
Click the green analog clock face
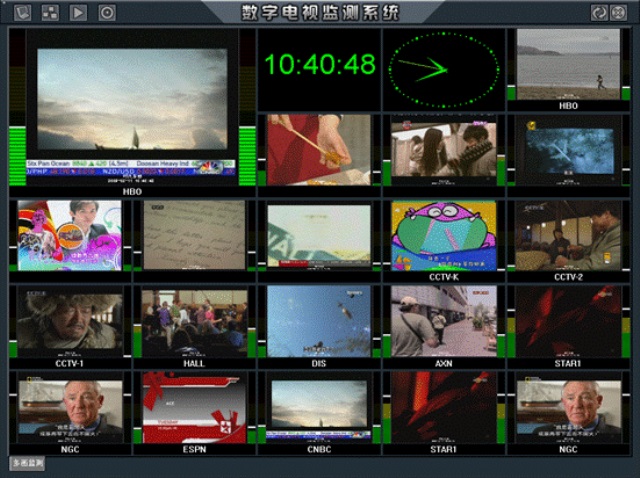(444, 70)
